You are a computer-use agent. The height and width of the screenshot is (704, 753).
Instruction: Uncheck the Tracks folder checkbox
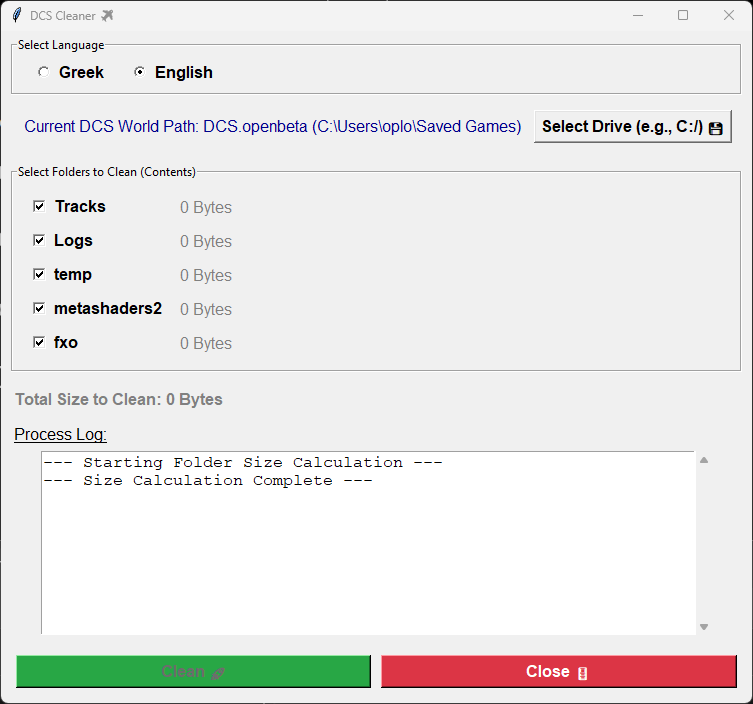(39, 206)
